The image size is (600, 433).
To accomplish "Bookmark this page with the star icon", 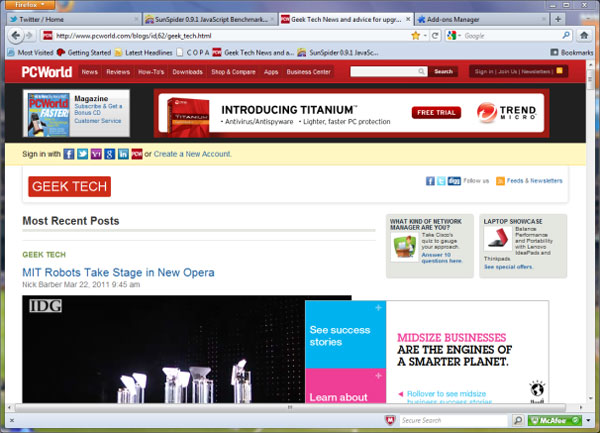I will [x=416, y=36].
